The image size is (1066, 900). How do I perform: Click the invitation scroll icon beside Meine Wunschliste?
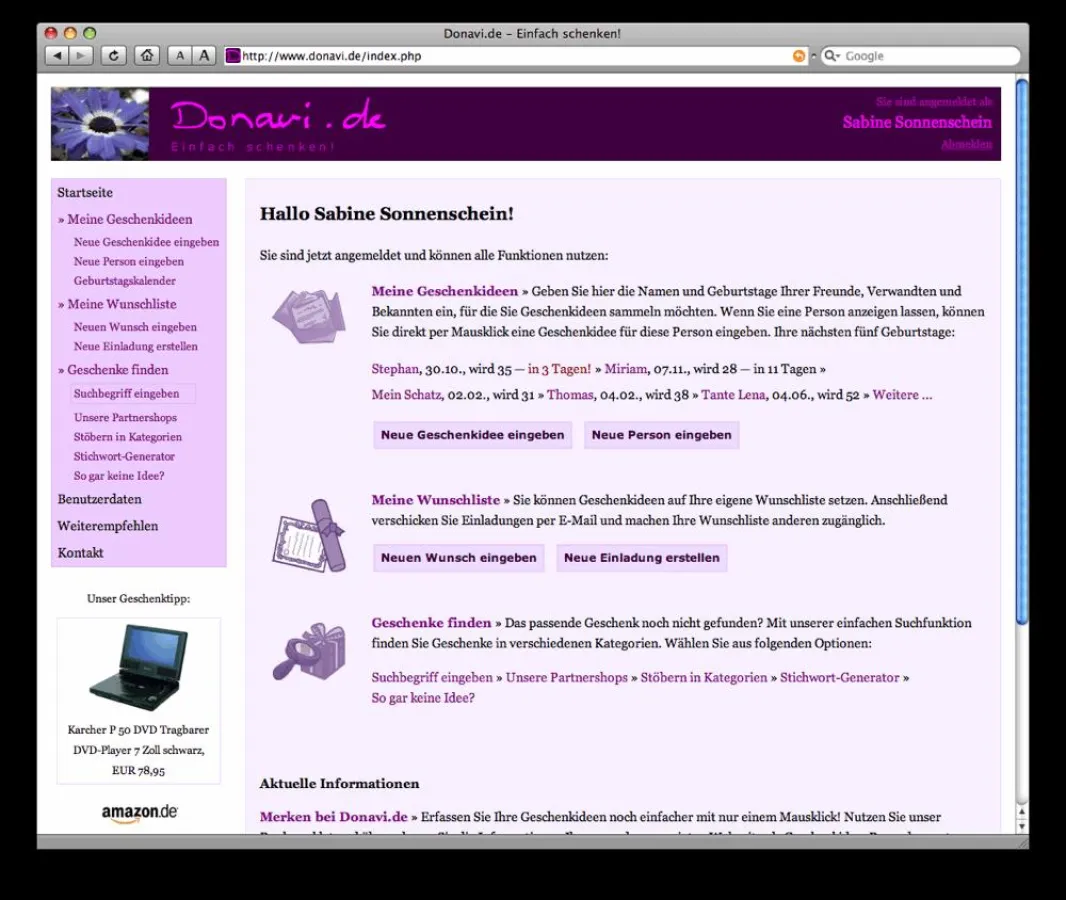pos(310,535)
